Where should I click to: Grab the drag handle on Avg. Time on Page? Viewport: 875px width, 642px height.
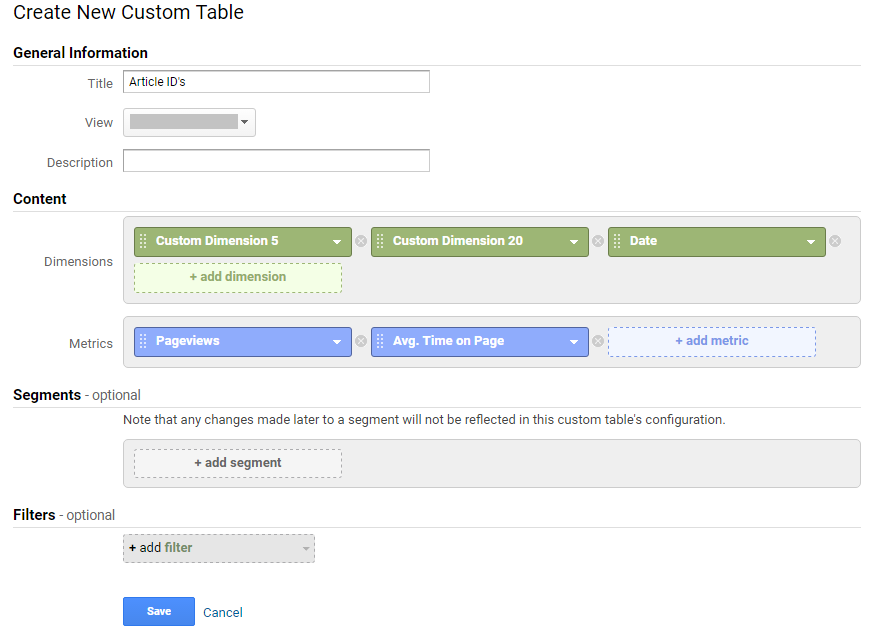click(380, 341)
